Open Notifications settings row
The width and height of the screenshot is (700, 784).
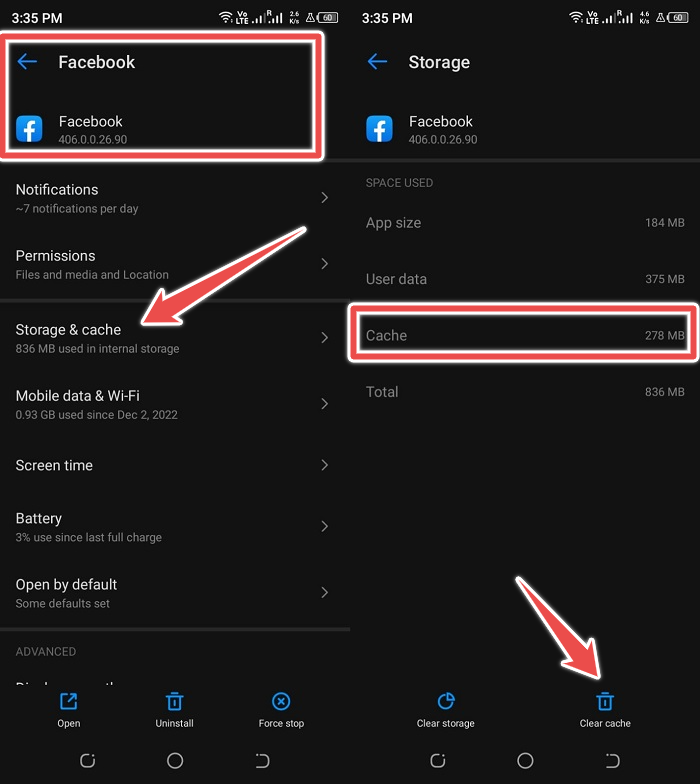pos(175,198)
